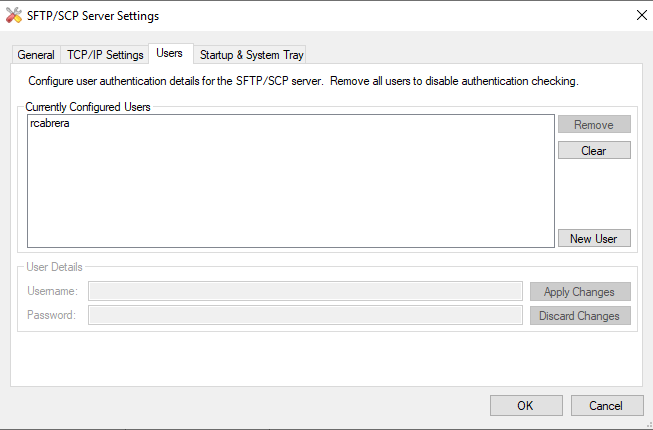Clear all configured users
The image size is (653, 430).
(594, 151)
